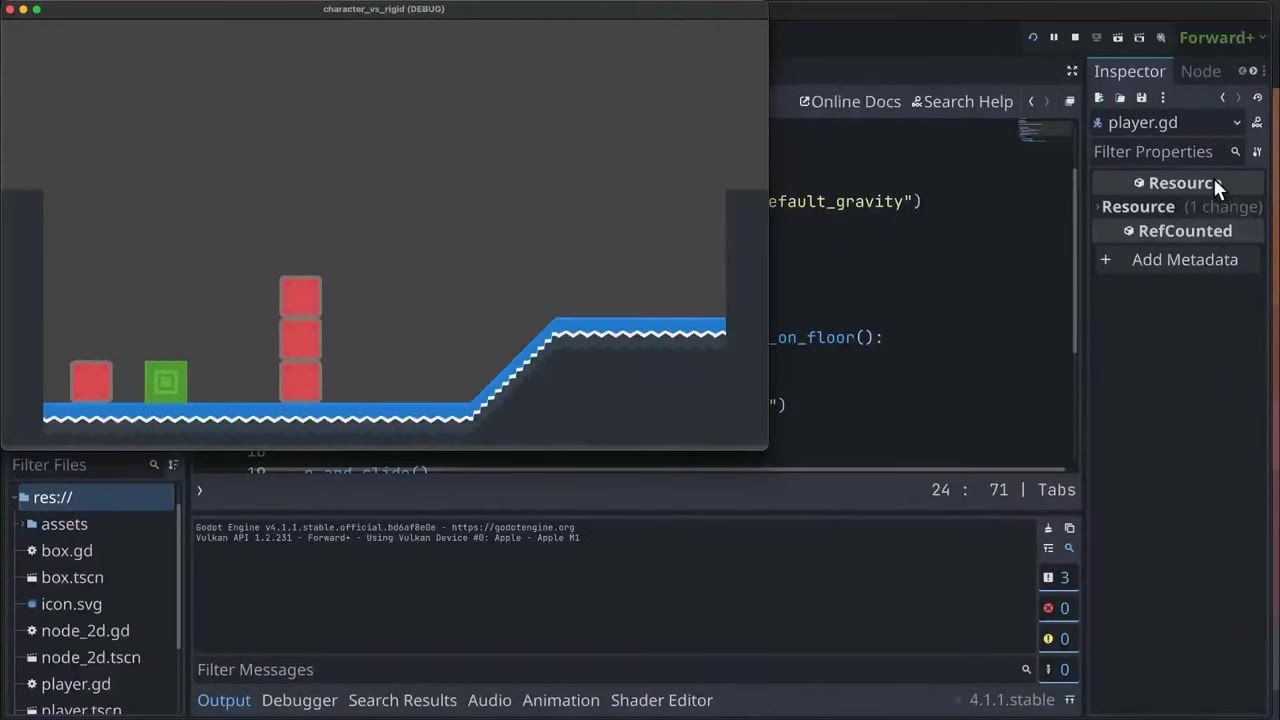Click the Add Metadata button

click(1178, 260)
